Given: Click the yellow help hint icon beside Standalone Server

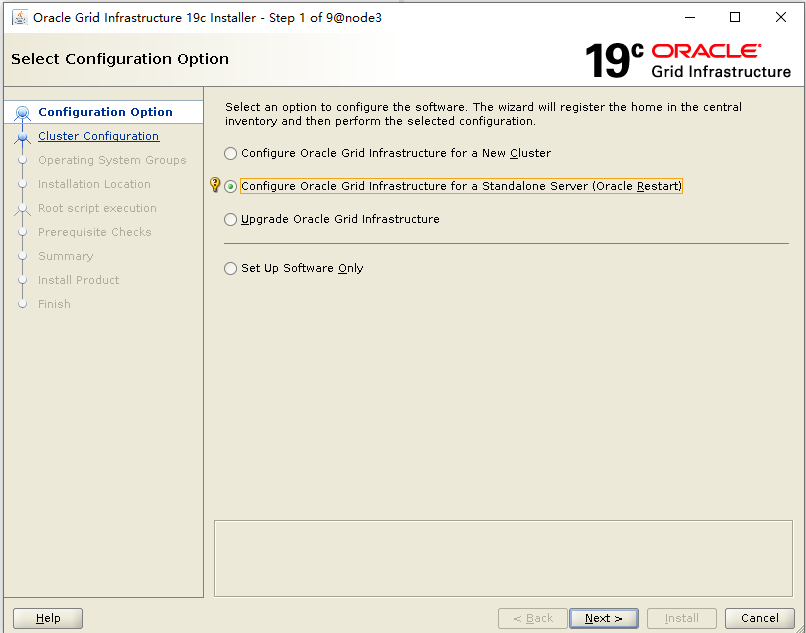Looking at the screenshot, I should pos(215,185).
